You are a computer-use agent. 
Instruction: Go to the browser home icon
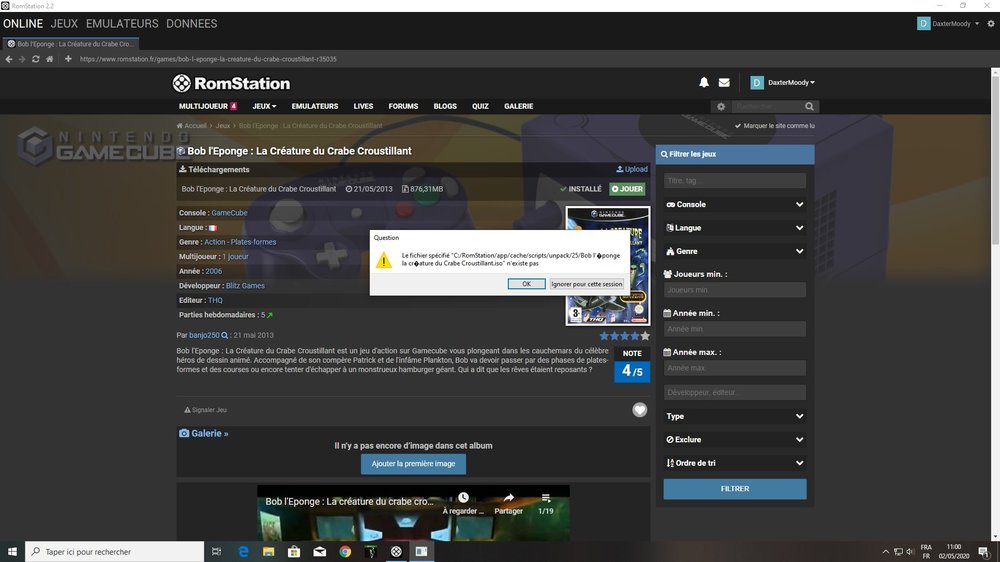(51, 59)
